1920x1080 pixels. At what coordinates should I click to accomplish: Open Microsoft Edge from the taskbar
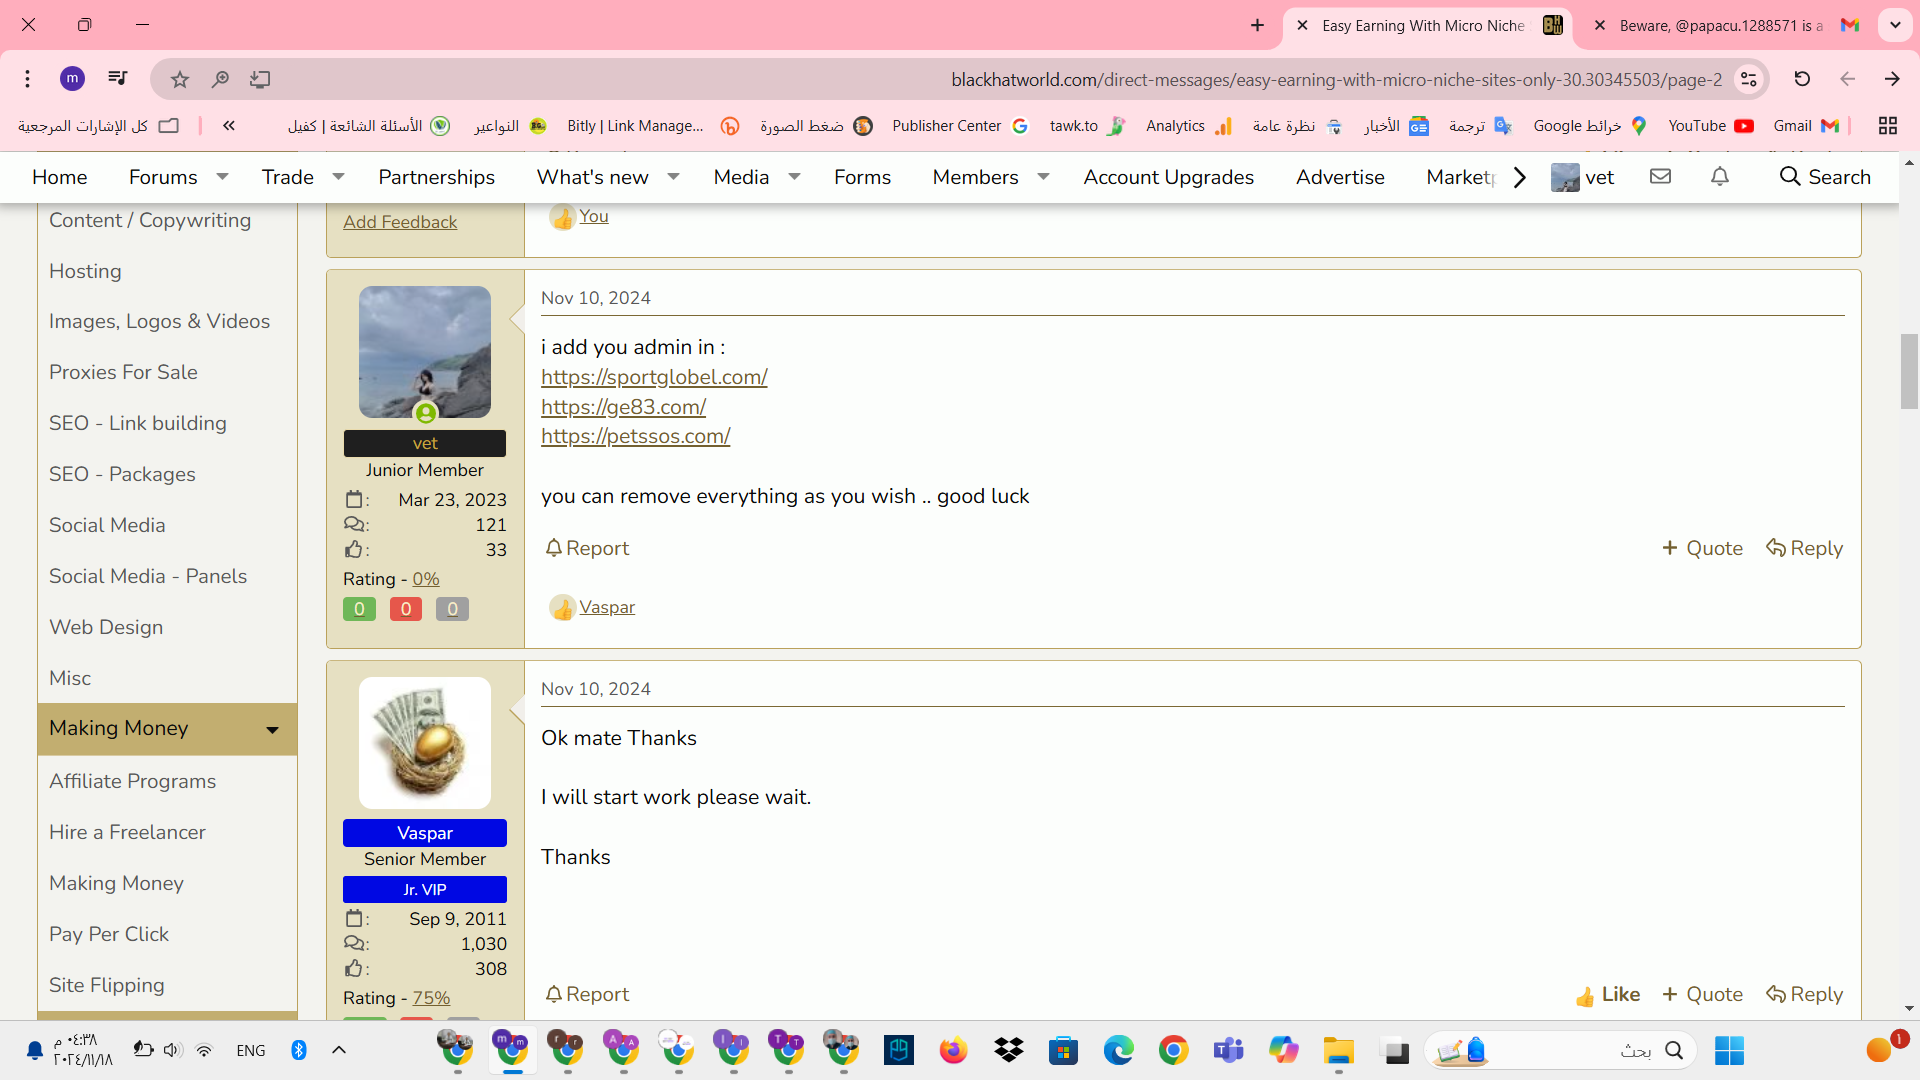1119,1050
